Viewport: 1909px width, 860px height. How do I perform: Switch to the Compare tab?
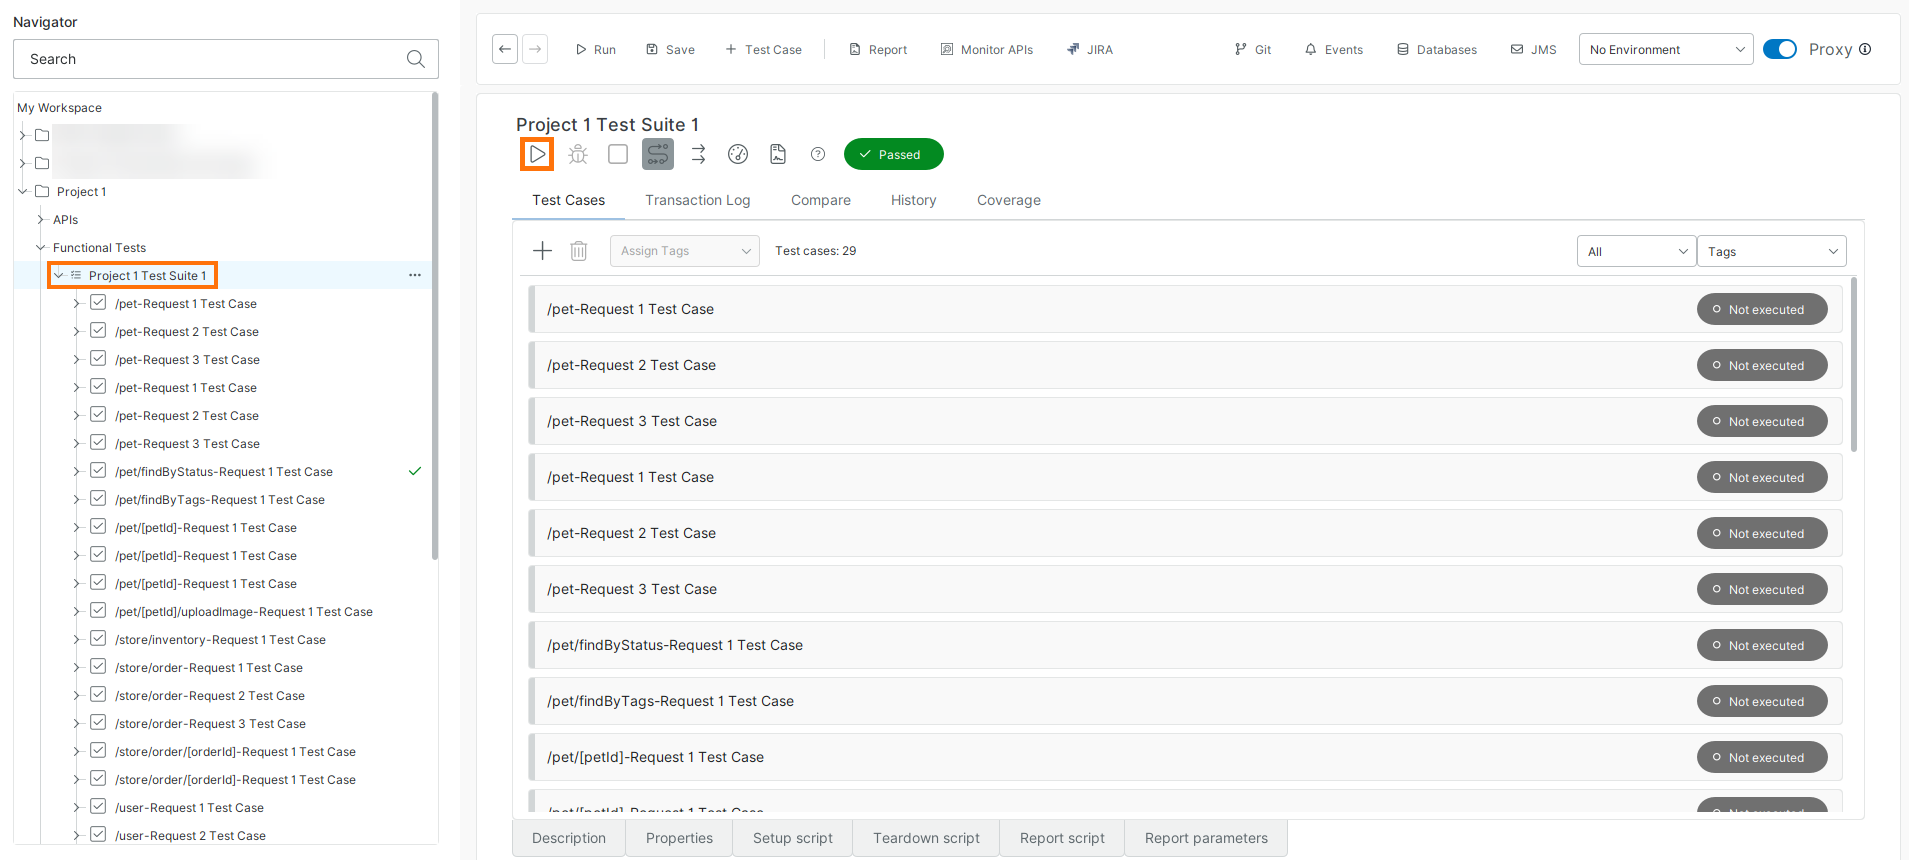click(820, 200)
